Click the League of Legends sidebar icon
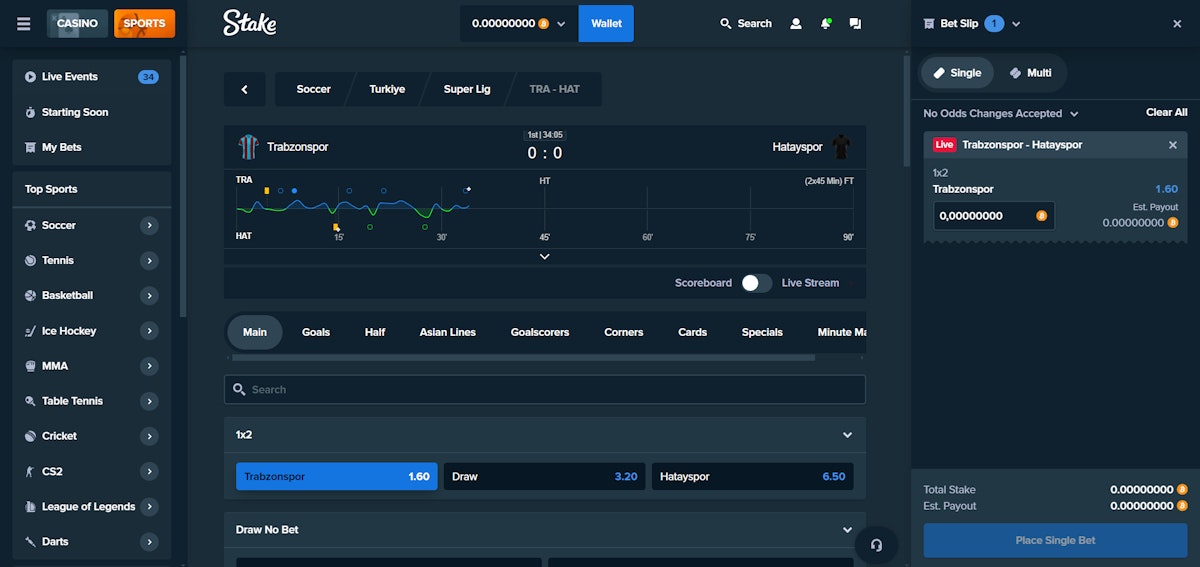Viewport: 1200px width, 567px height. click(x=31, y=507)
